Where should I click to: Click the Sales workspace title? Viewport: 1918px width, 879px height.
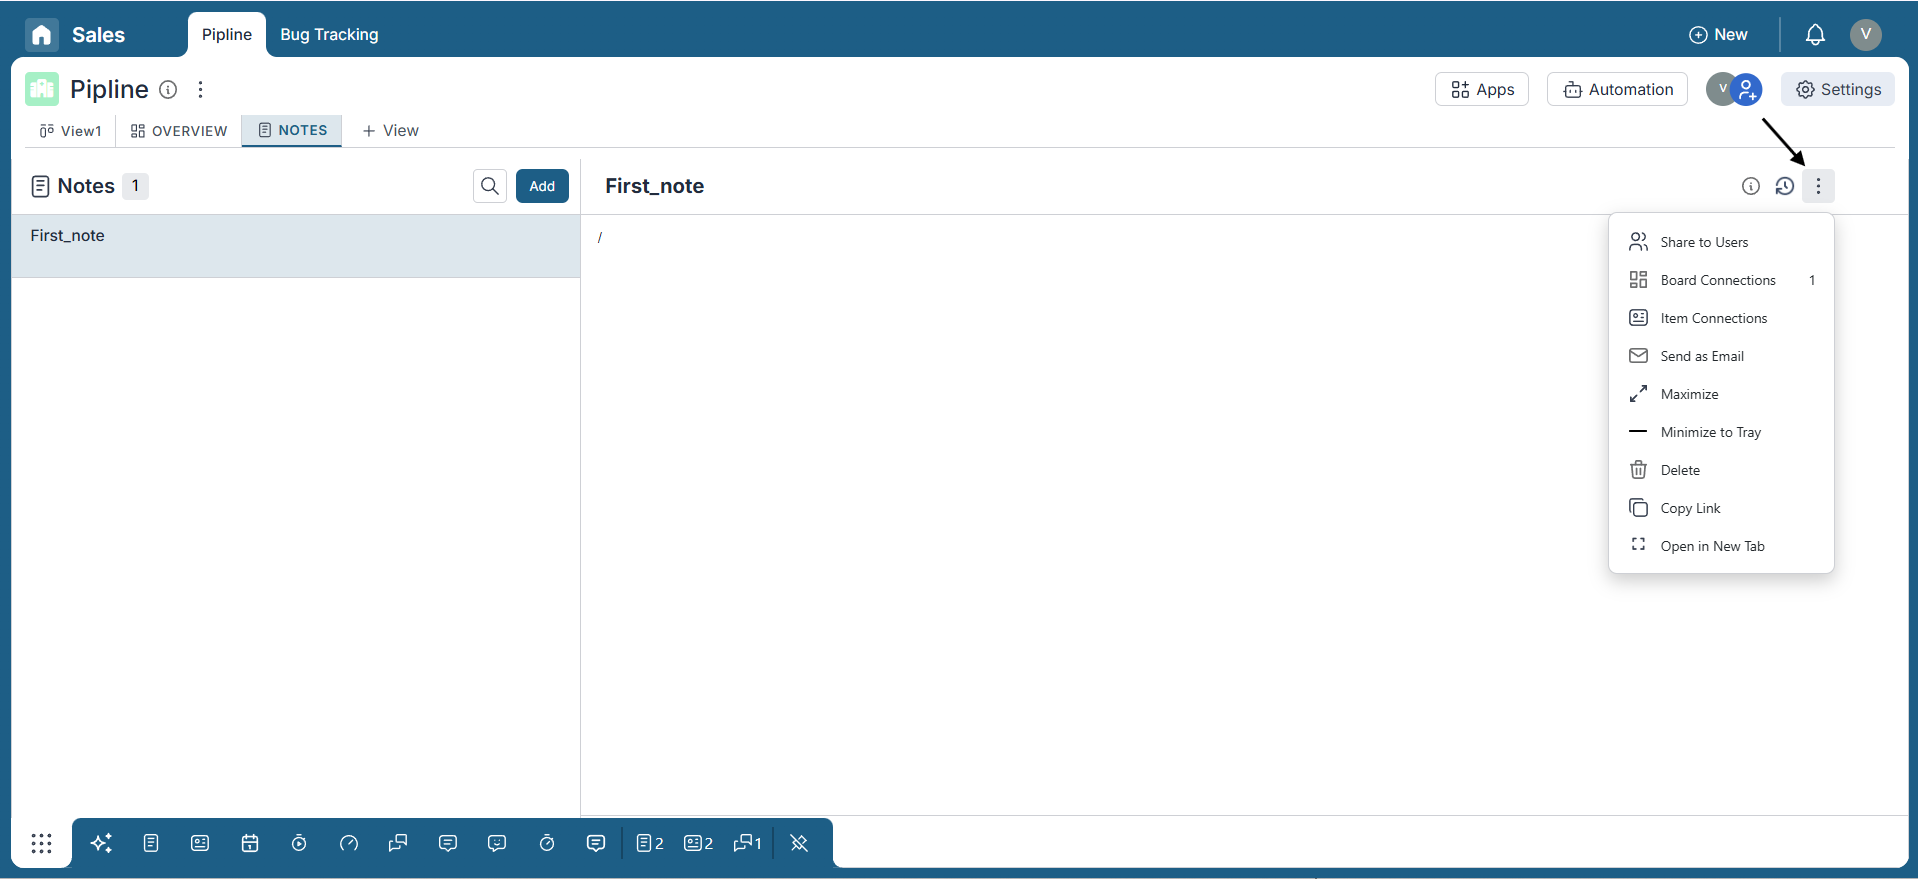(98, 35)
